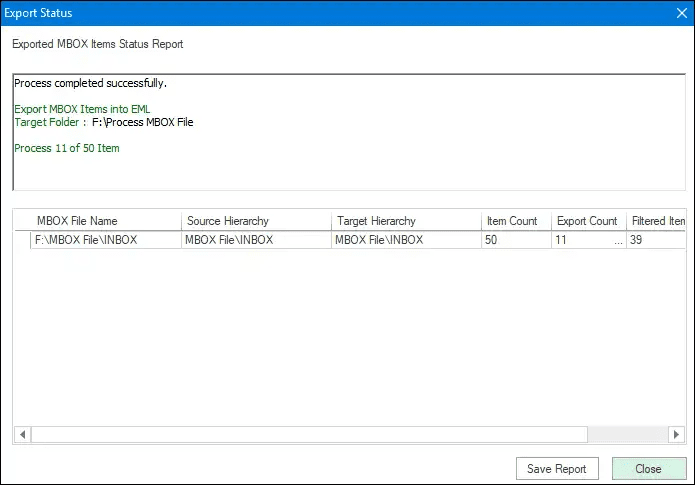695x485 pixels.
Task: Click the Close button
Action: click(649, 469)
